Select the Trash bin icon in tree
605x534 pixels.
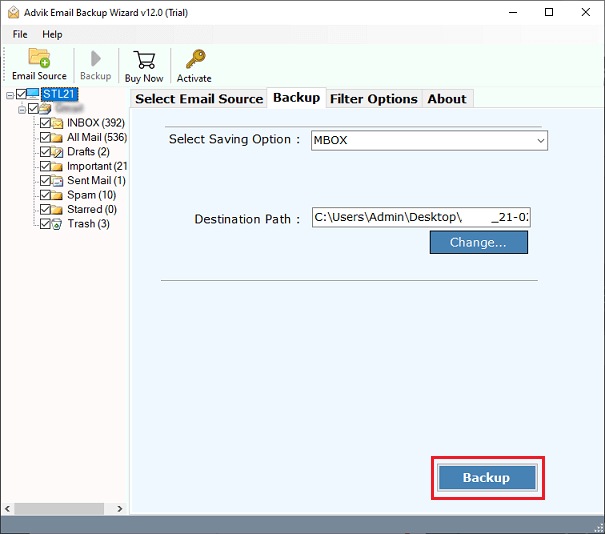(58, 224)
